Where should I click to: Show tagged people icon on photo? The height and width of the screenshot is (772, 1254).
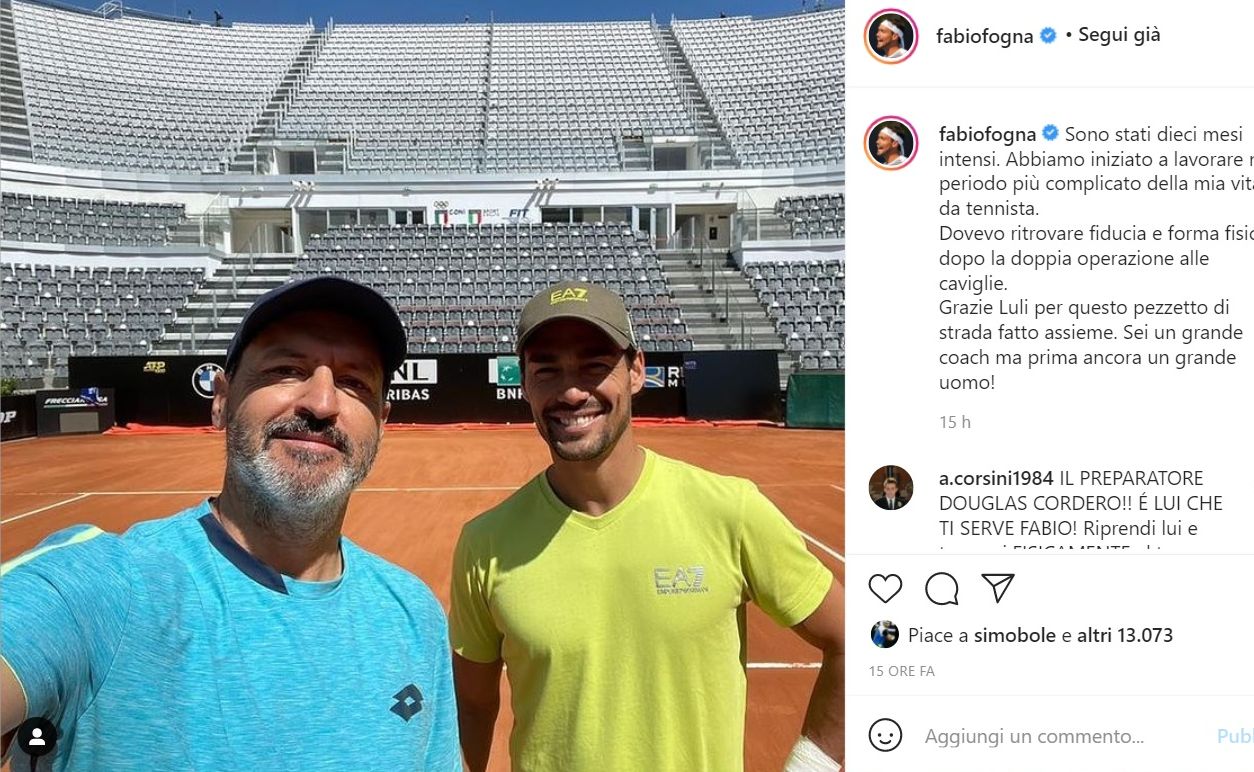point(37,737)
